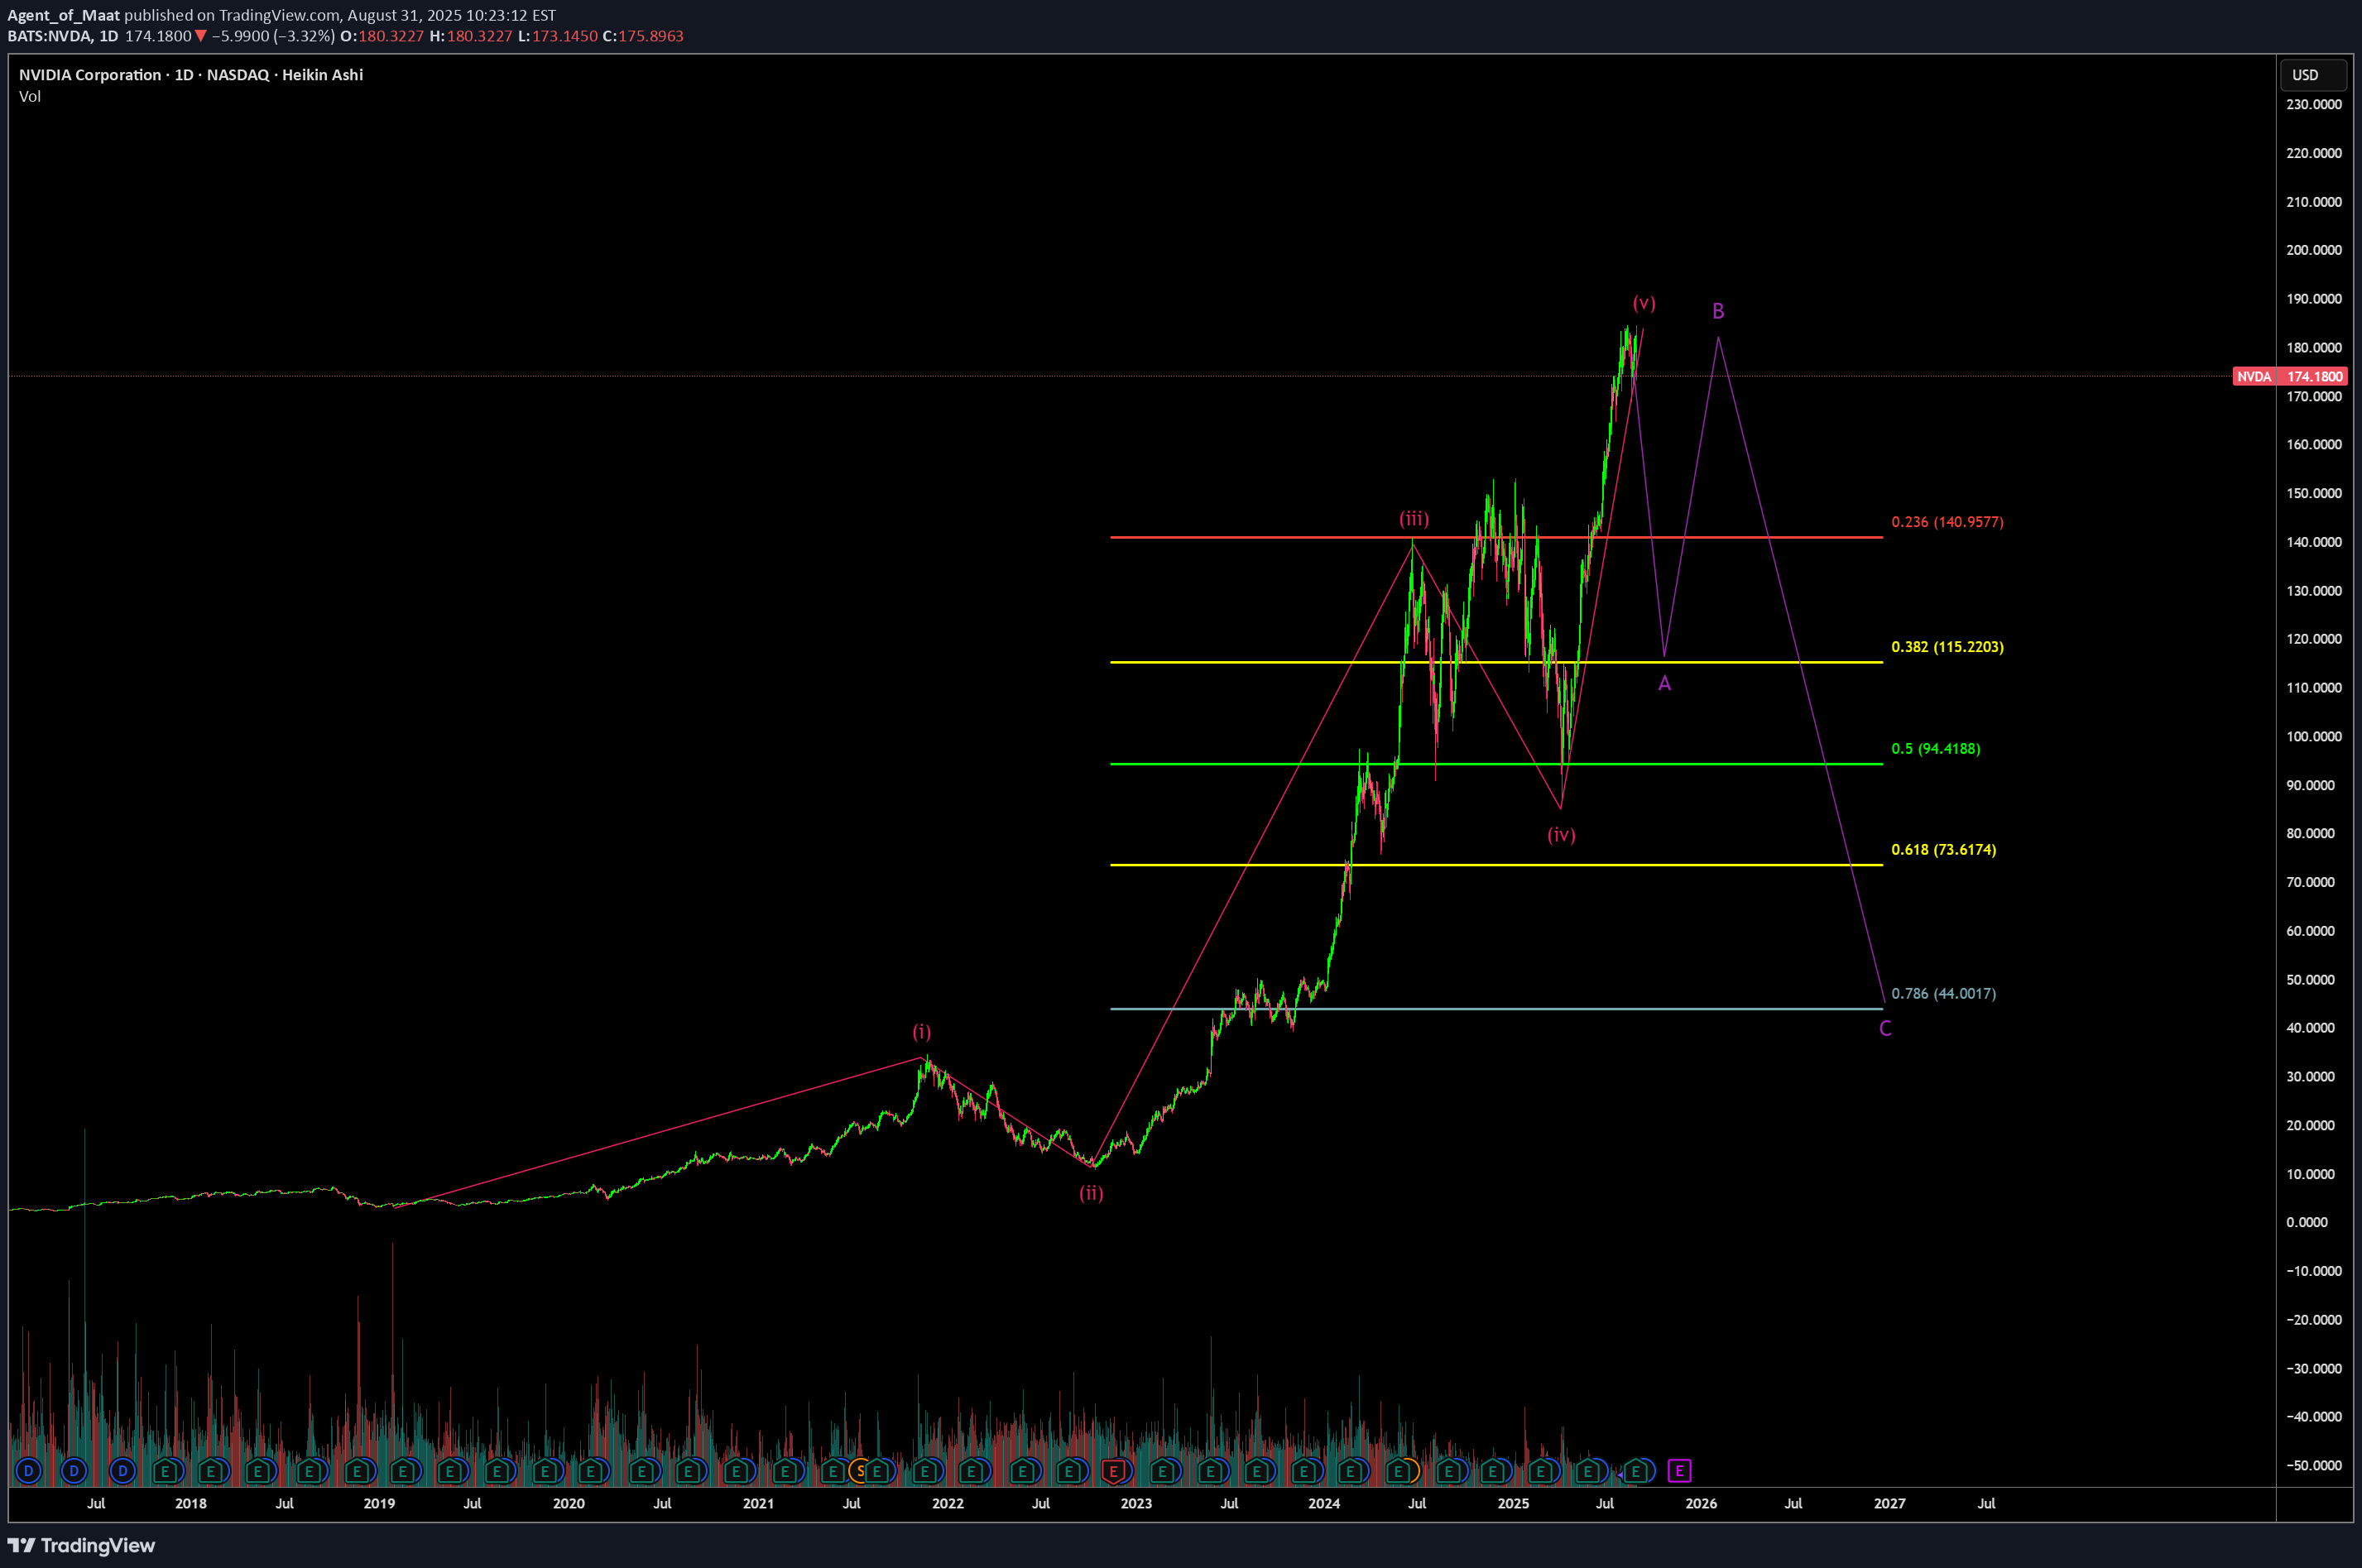
Task: Click the 174.1800 current price label
Action: 2315,376
